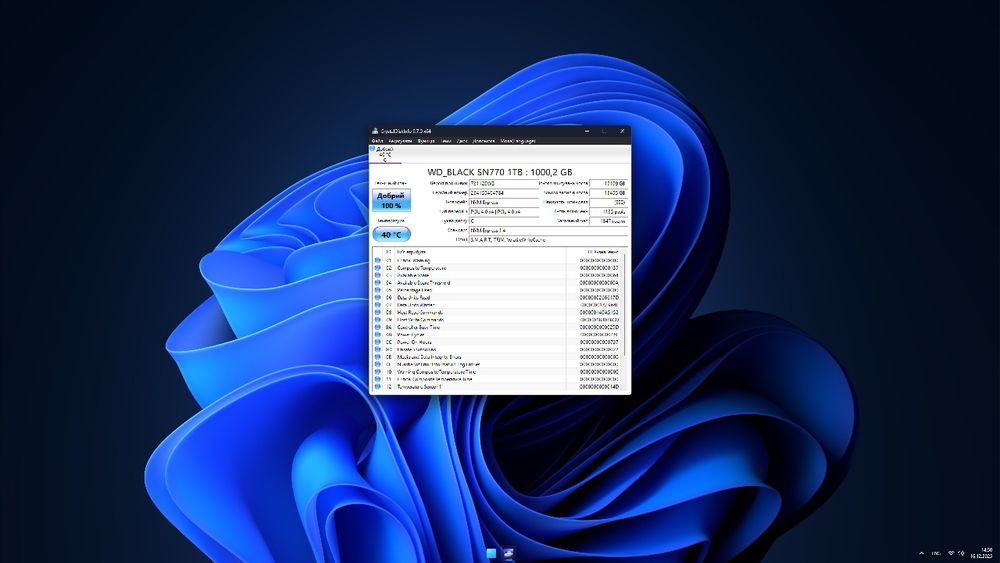Select Critical Composite Temperature Time row
This screenshot has height=563, width=1000.
pyautogui.click(x=497, y=379)
